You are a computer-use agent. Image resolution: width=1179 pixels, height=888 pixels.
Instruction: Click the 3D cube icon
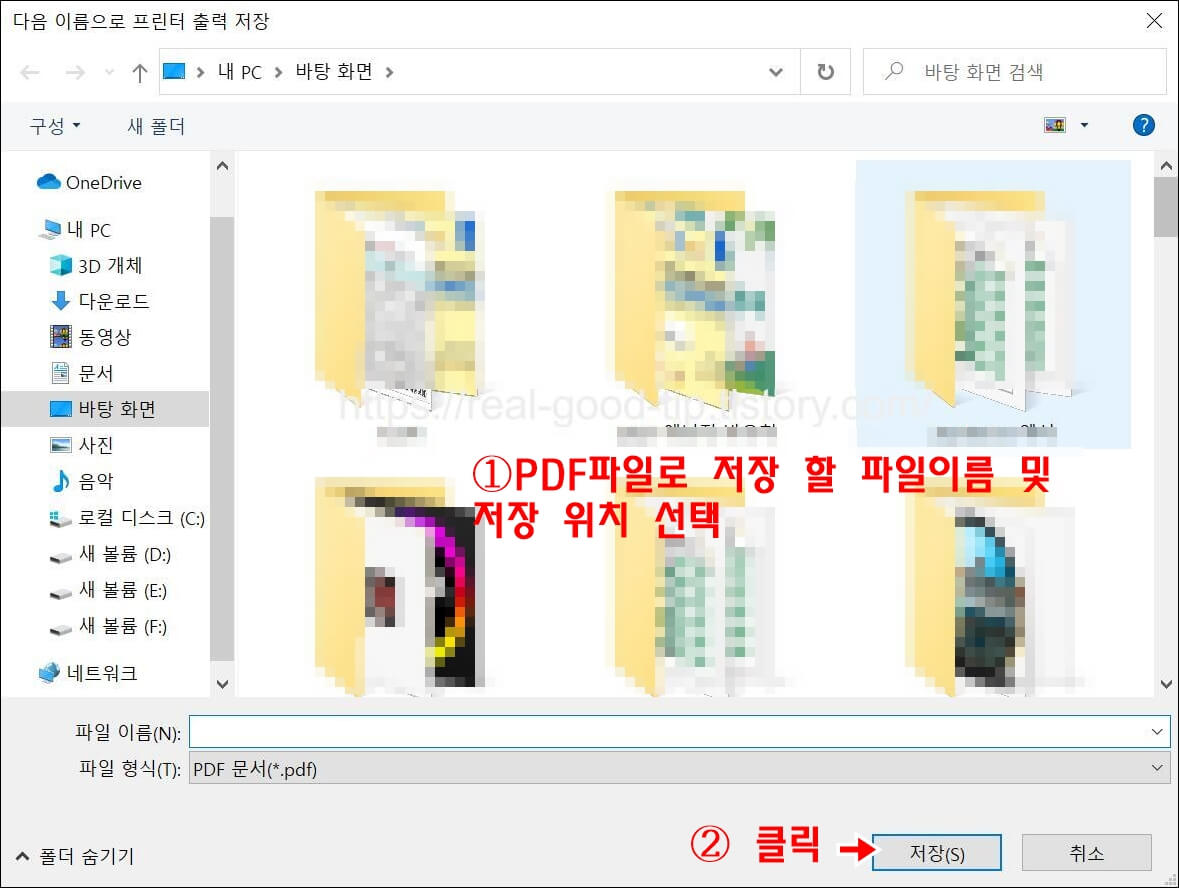pos(60,265)
